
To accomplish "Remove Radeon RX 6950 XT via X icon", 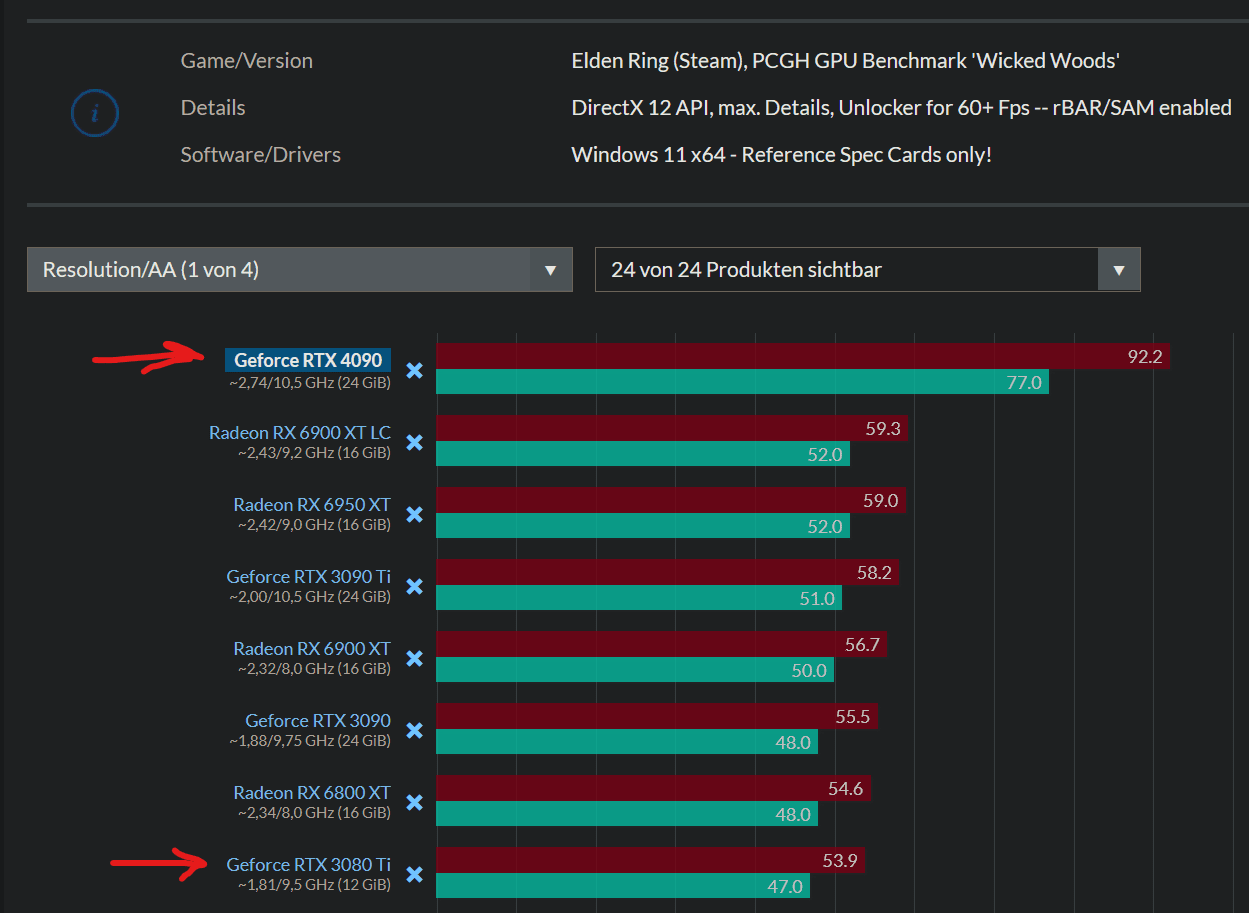I will point(415,515).
